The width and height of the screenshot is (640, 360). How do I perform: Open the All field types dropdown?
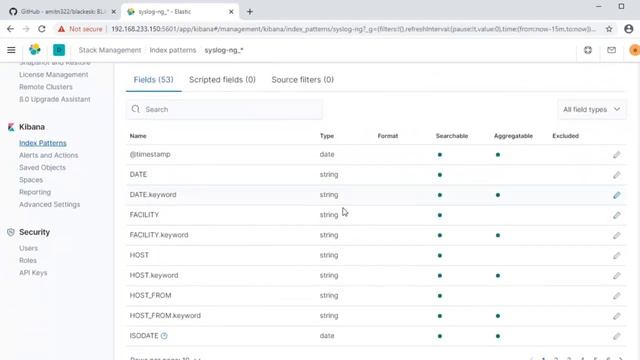[591, 109]
